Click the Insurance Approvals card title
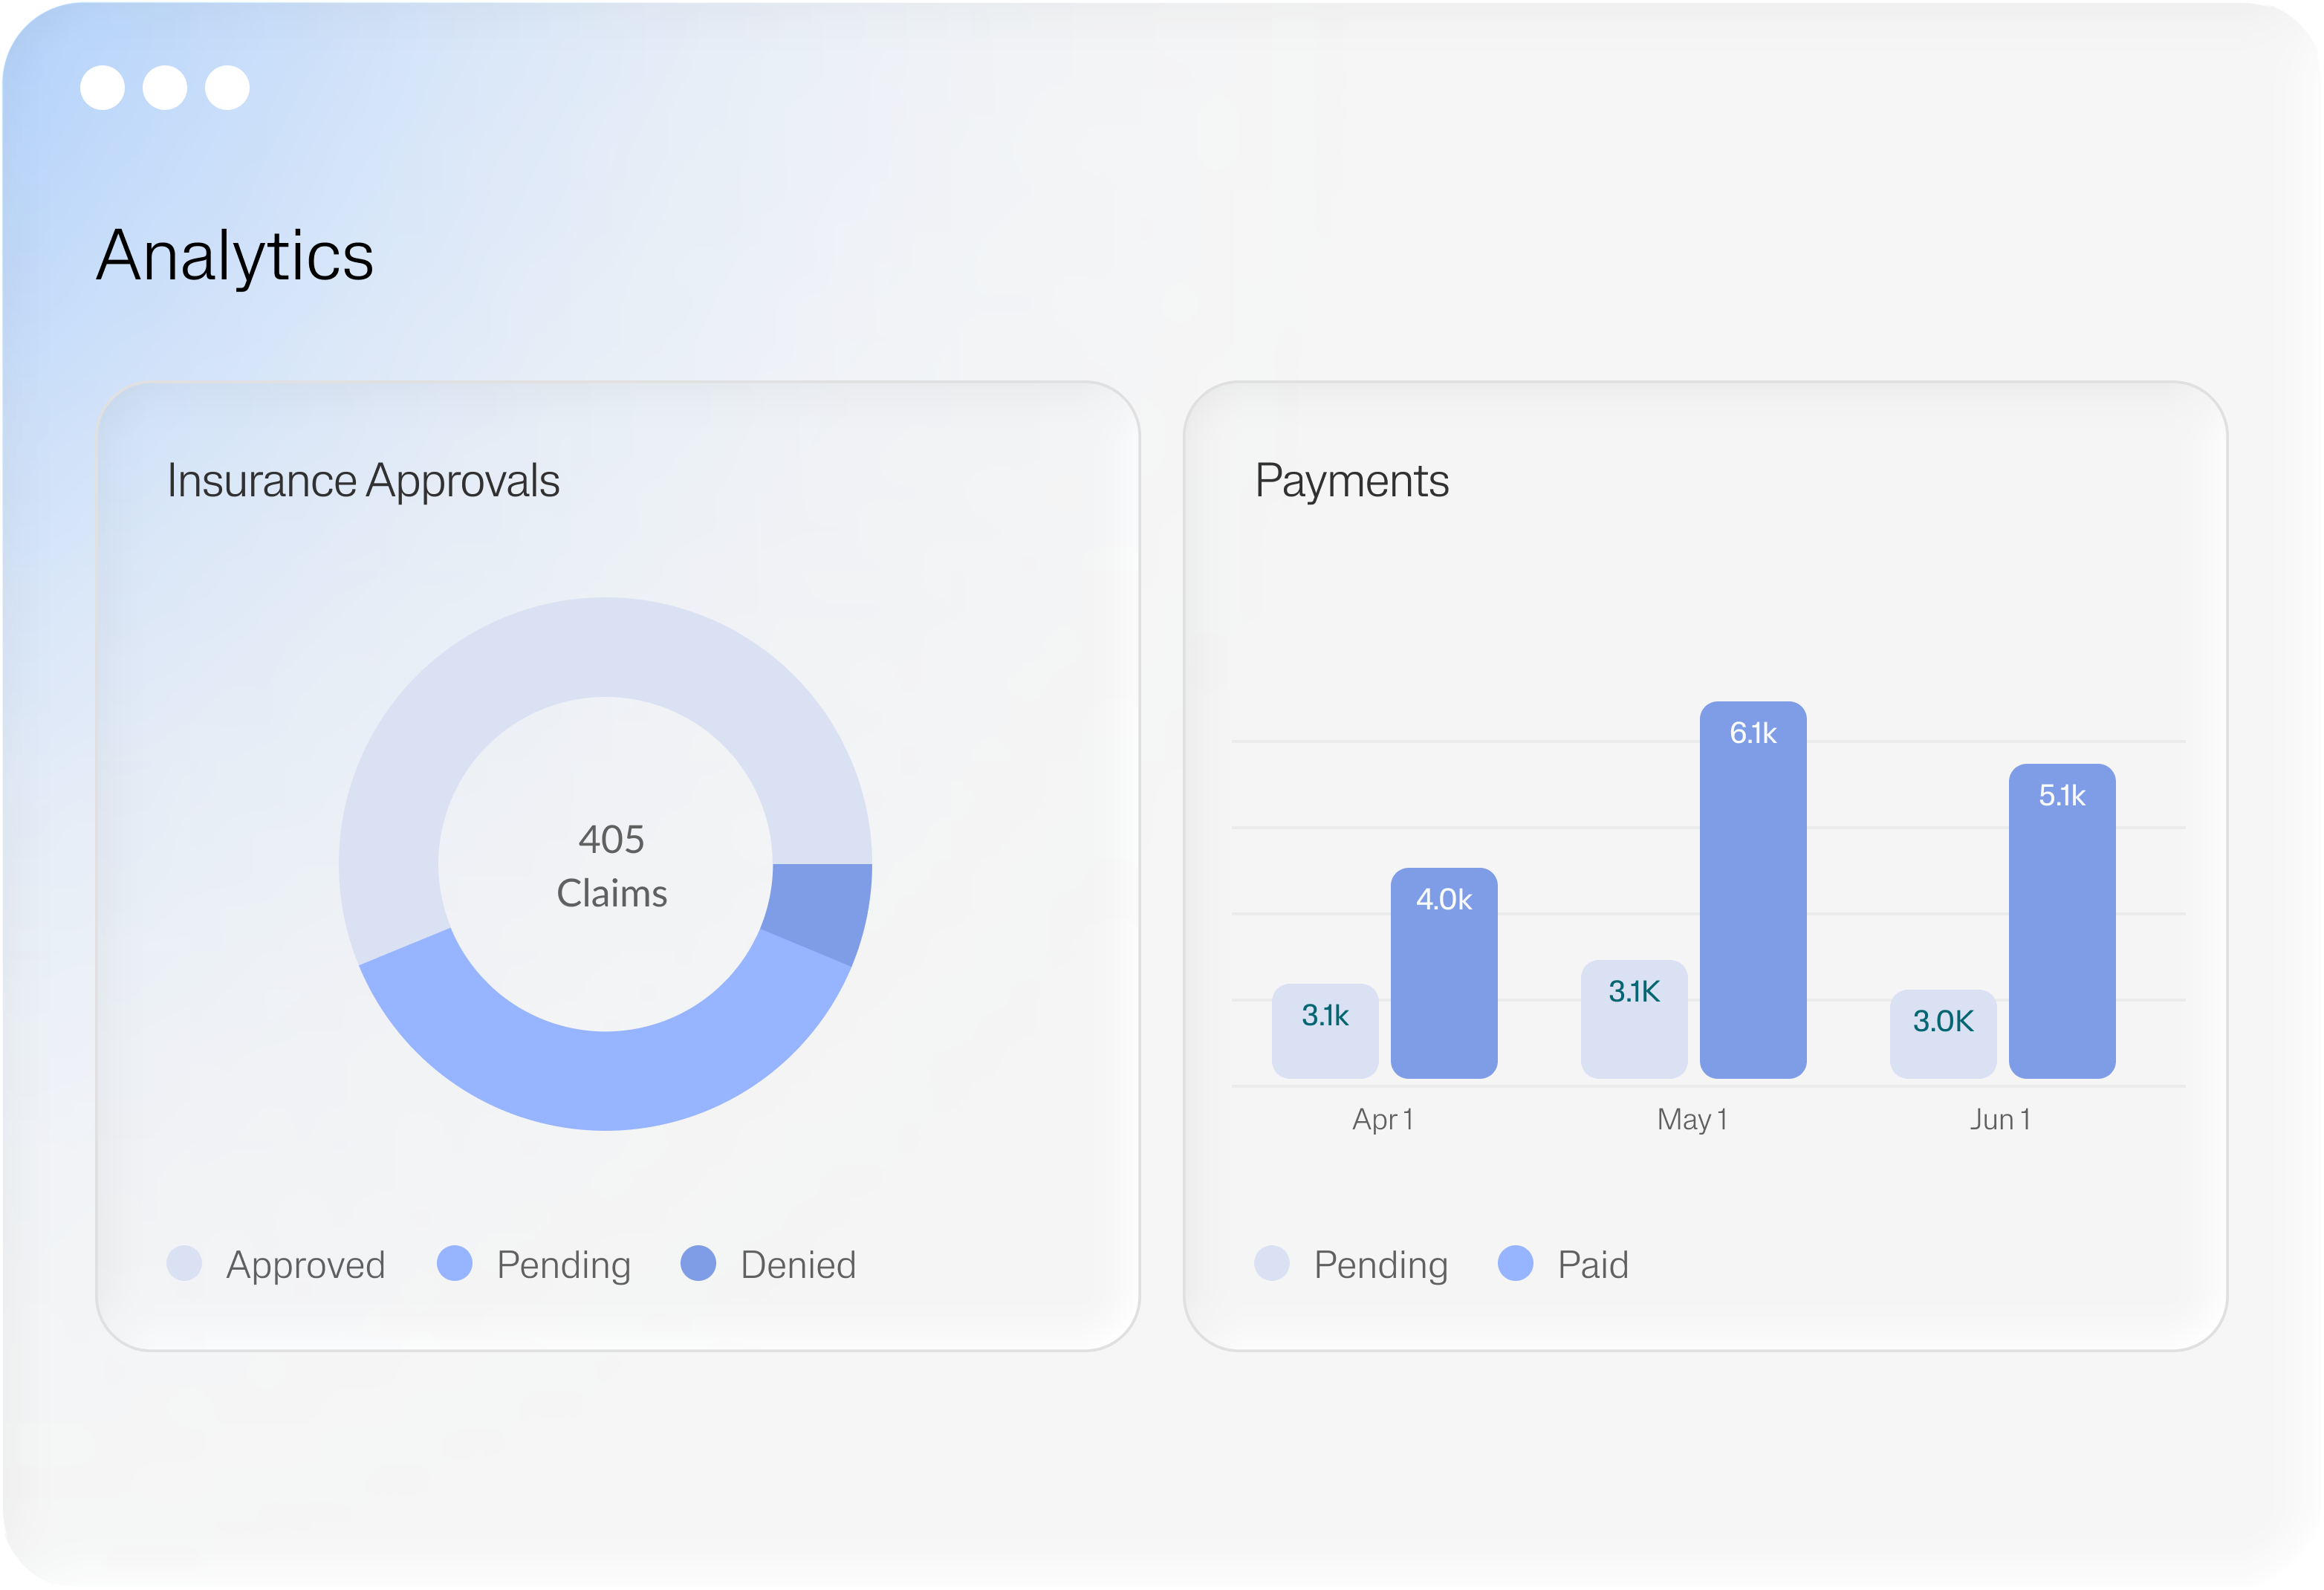Screen dimensions: 2324x1590 [363, 481]
